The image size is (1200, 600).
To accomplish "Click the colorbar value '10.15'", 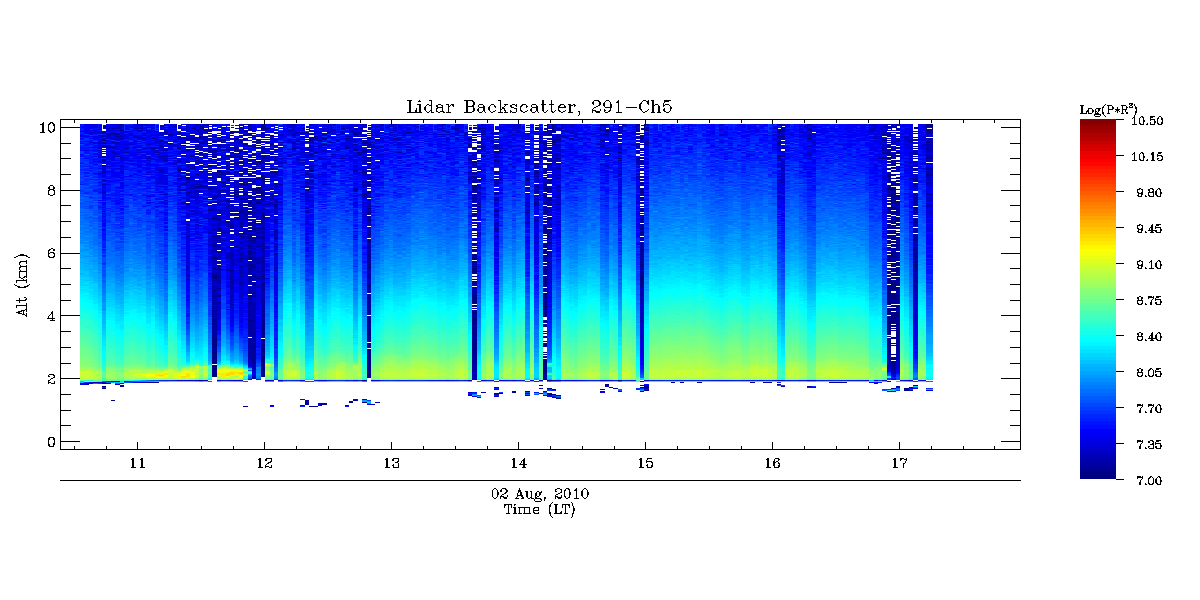I will pyautogui.click(x=1147, y=156).
